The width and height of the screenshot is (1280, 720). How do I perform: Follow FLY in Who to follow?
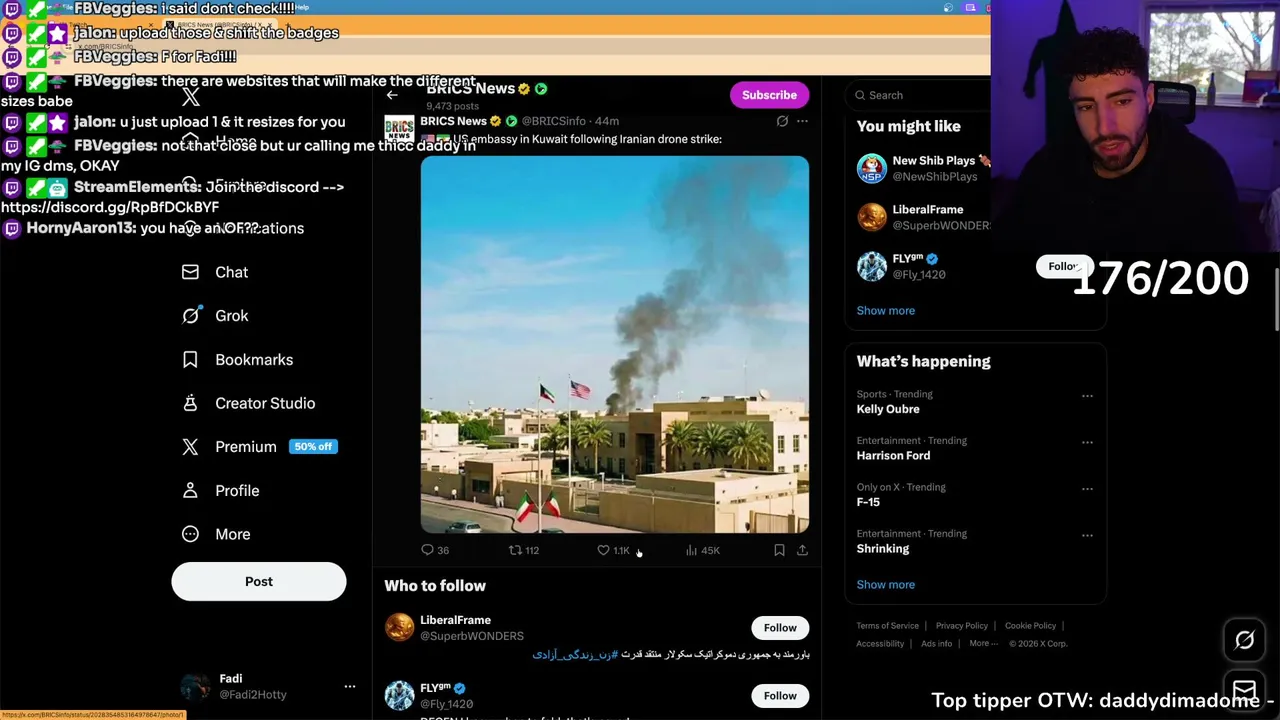(780, 695)
